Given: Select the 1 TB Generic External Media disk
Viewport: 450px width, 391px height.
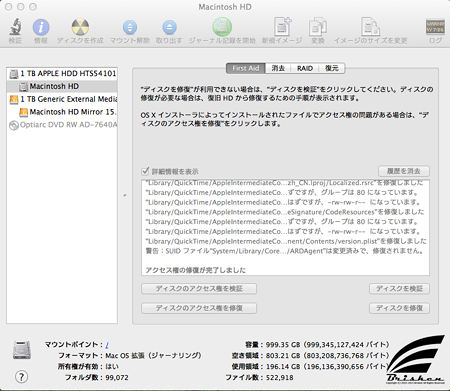Looking at the screenshot, I should pos(62,99).
